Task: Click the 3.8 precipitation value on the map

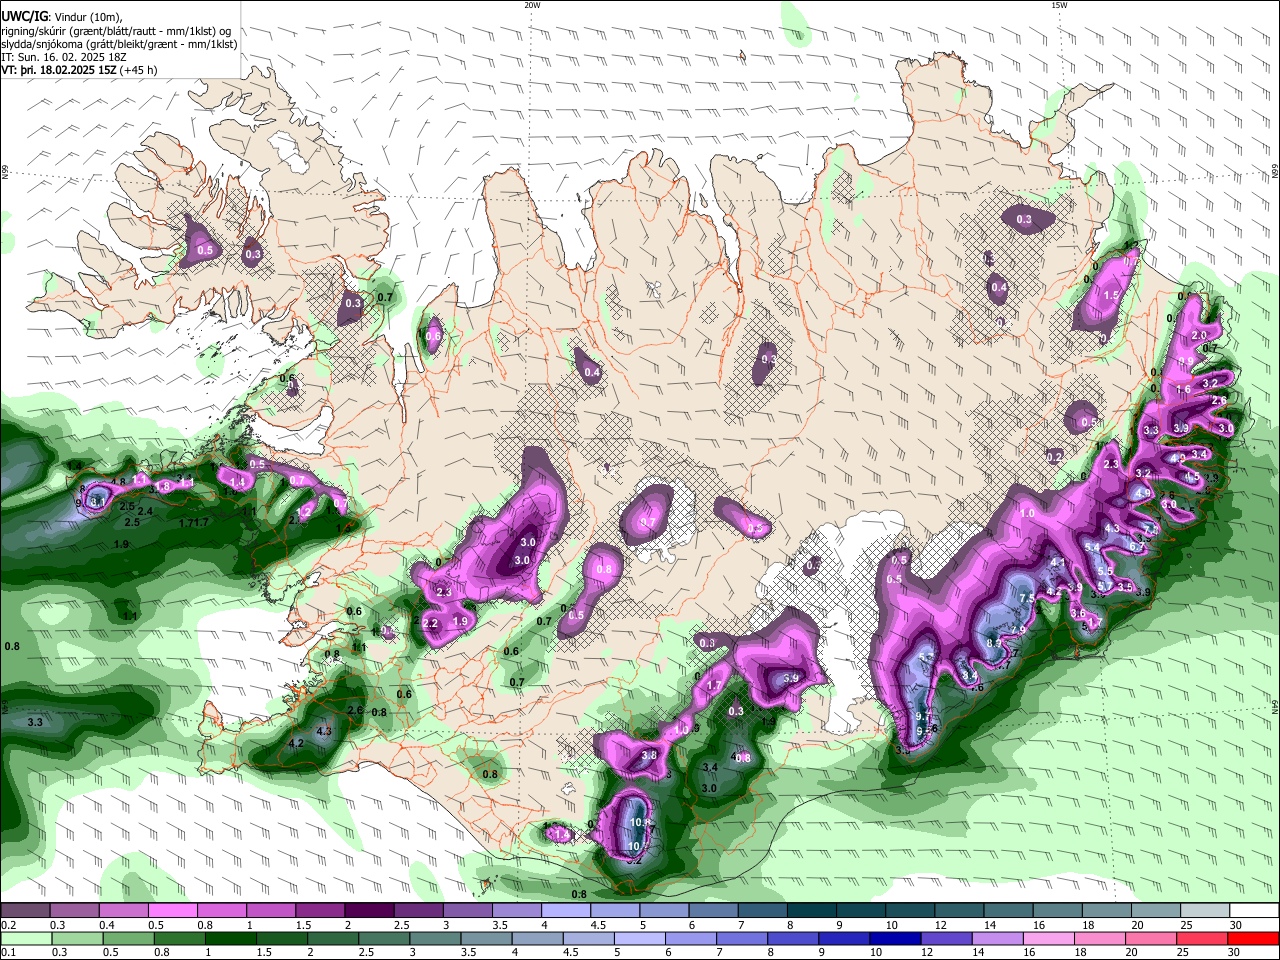Action: pos(648,756)
